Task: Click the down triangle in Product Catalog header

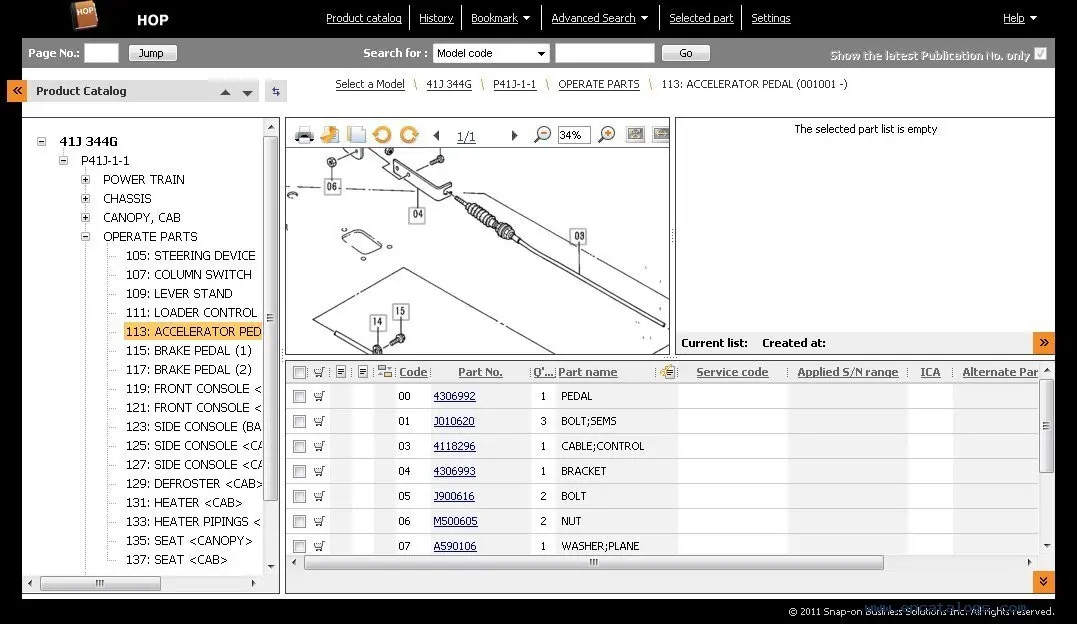Action: point(247,93)
